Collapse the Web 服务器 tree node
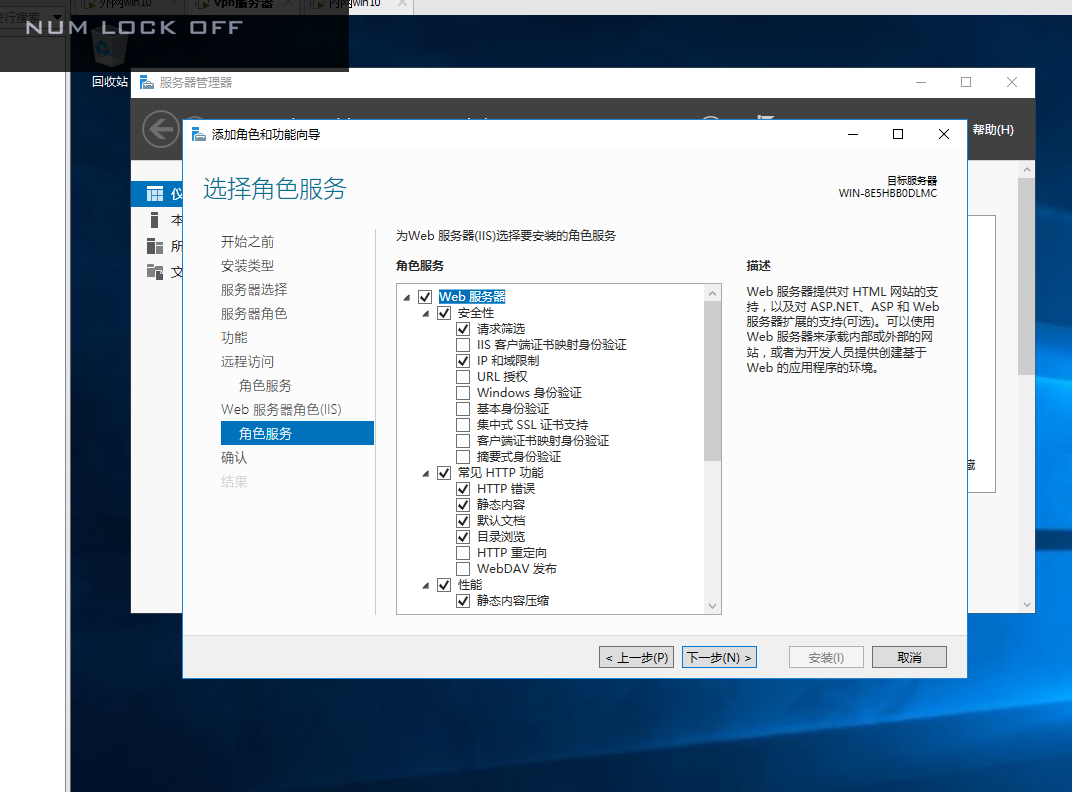The width and height of the screenshot is (1072, 792). (x=407, y=298)
